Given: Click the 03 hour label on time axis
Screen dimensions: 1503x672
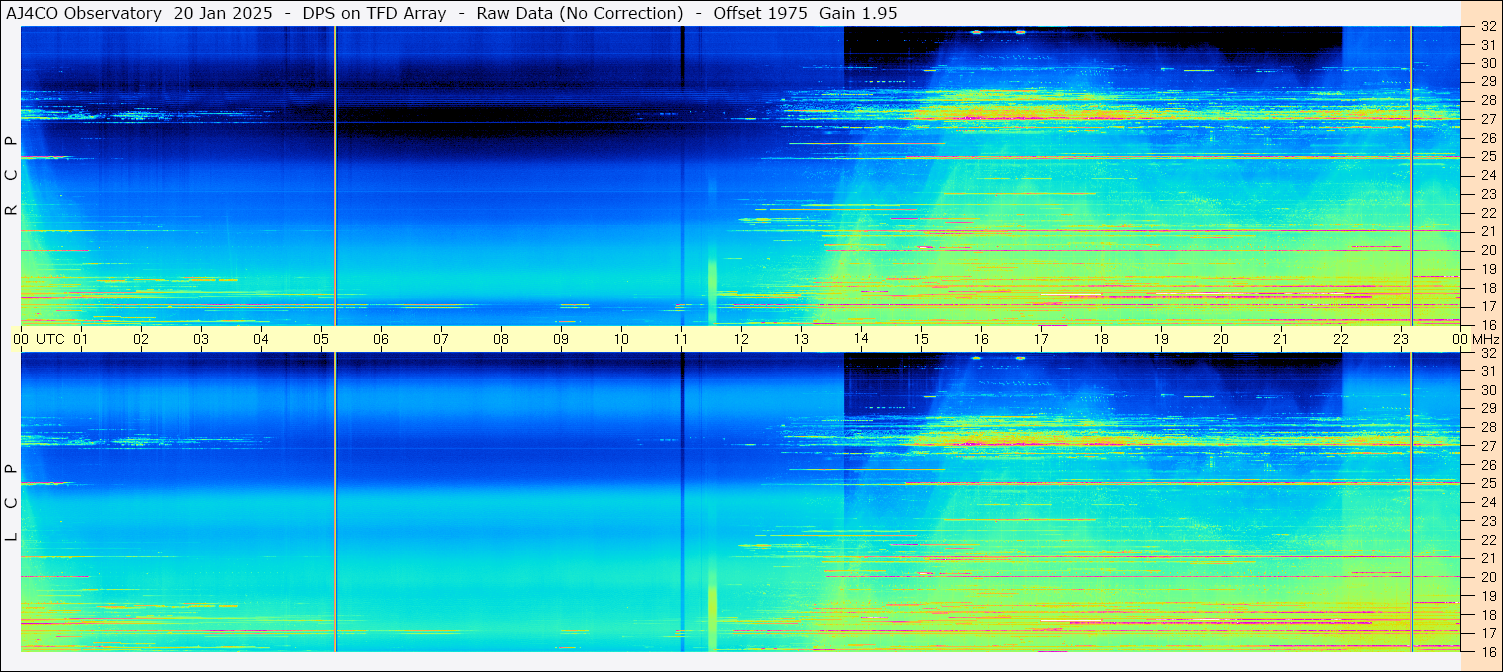Looking at the screenshot, I should click(x=201, y=339).
